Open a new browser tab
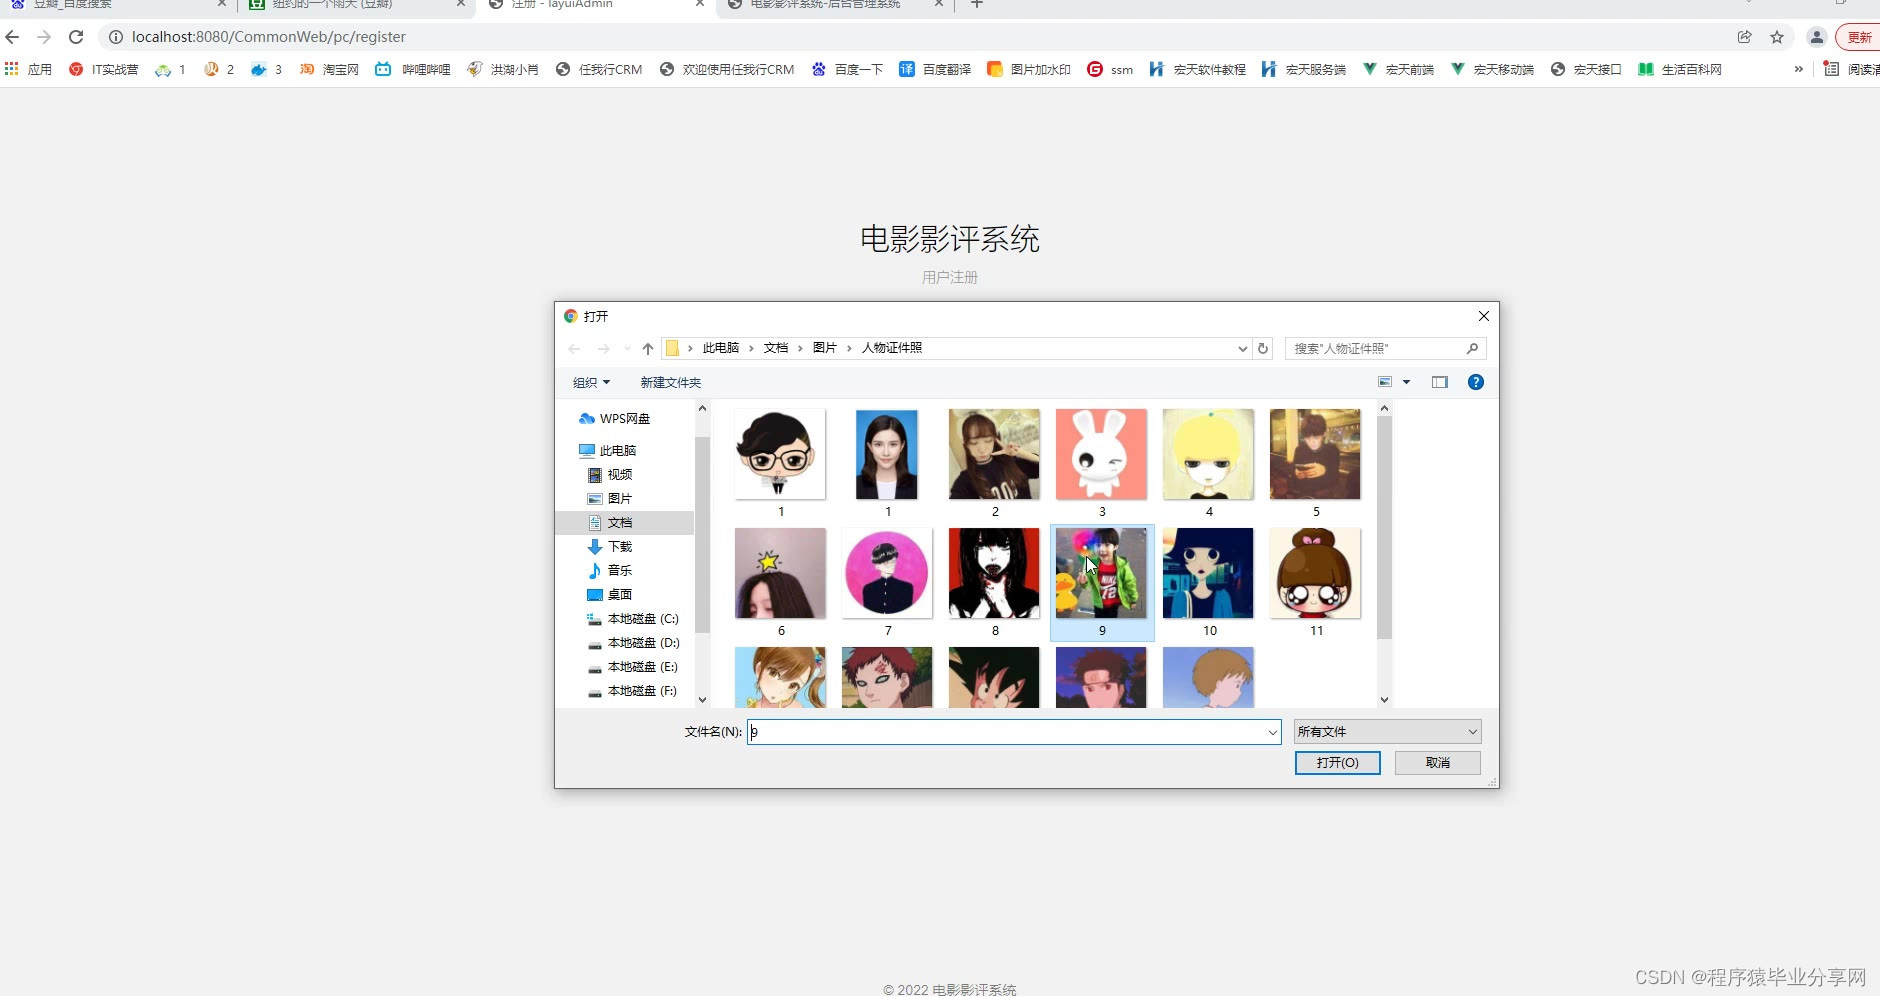 (977, 5)
